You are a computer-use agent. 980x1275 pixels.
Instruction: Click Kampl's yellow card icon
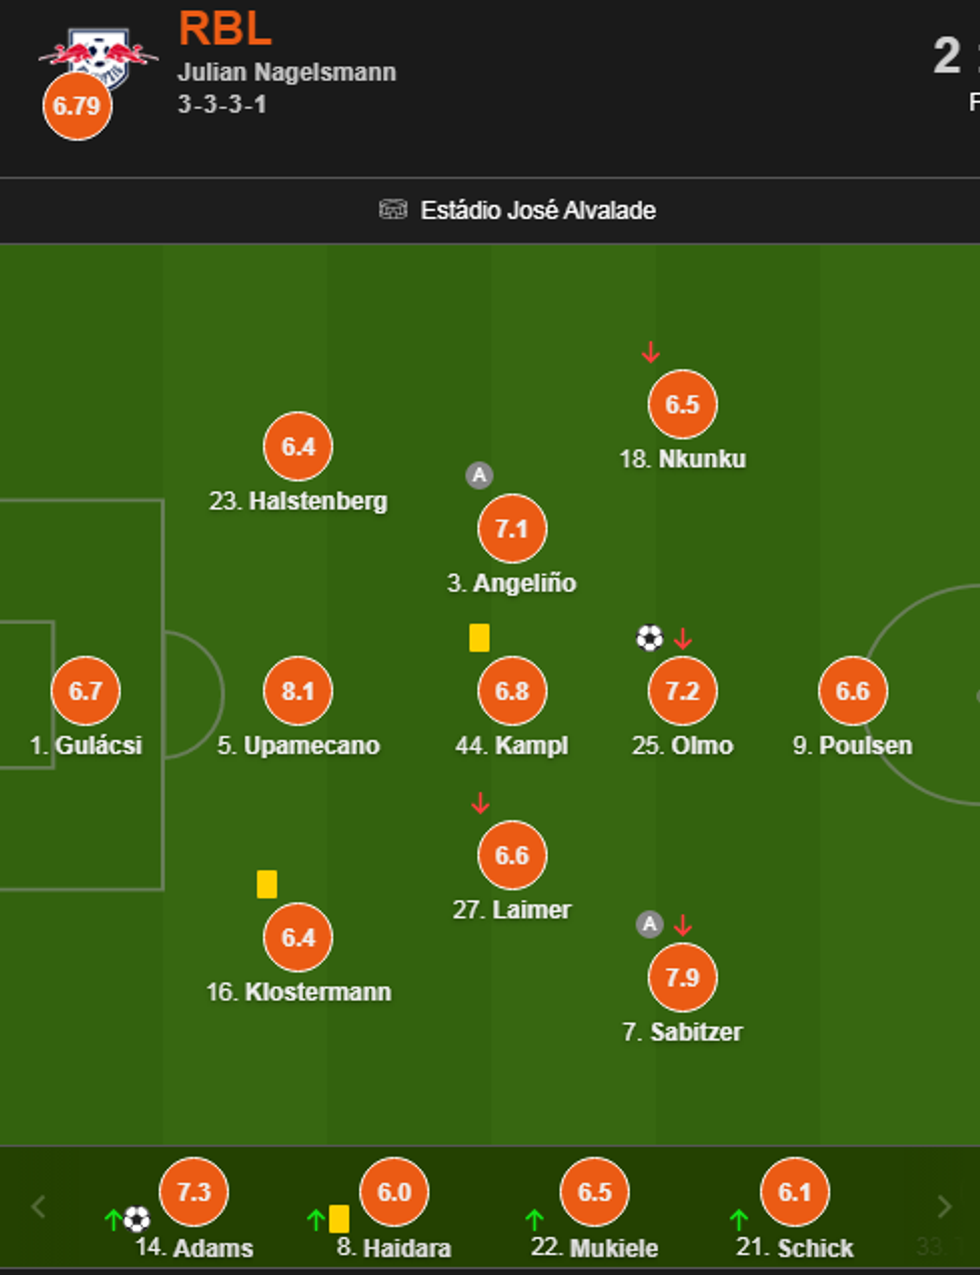tap(479, 638)
